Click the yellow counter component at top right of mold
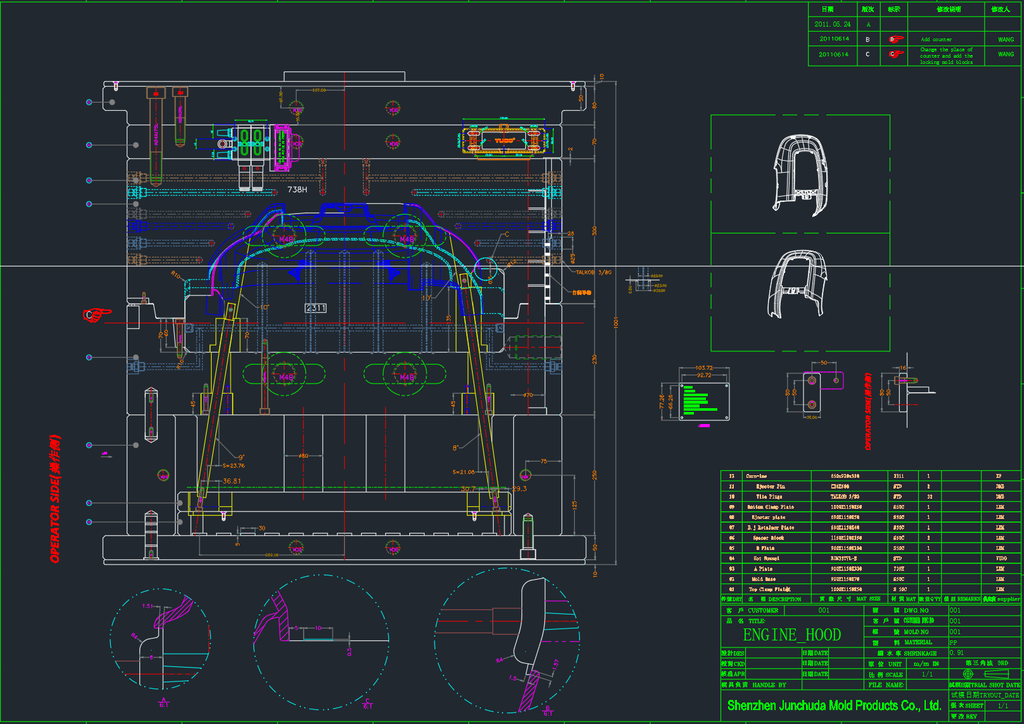 tap(504, 140)
